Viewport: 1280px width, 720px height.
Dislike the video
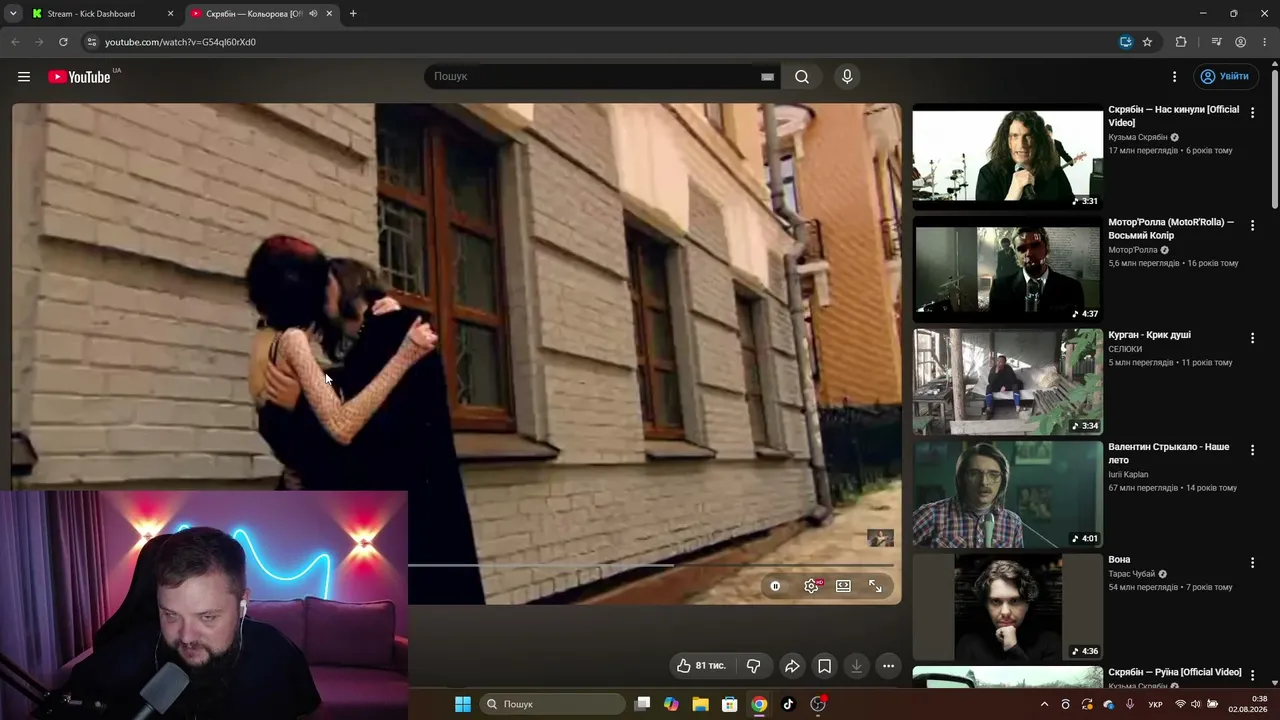[x=754, y=666]
